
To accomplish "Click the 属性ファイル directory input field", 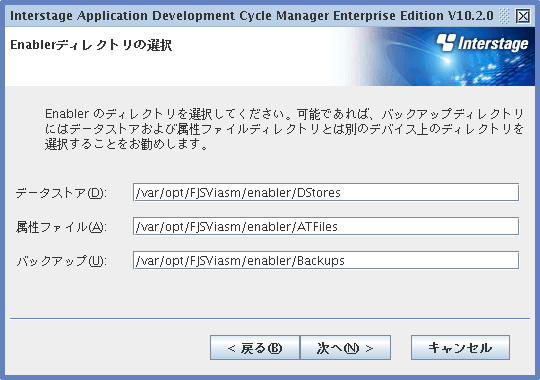I will click(x=326, y=226).
